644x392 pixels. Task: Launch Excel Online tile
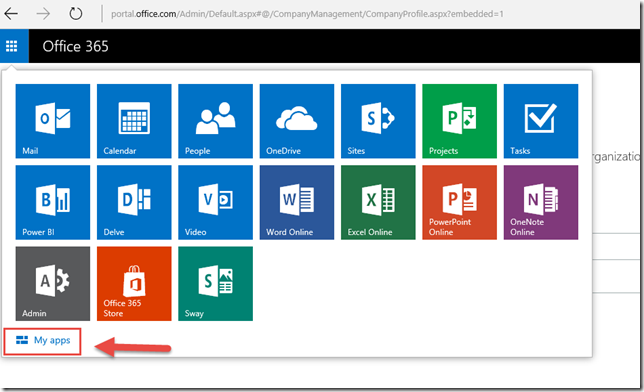pos(378,203)
